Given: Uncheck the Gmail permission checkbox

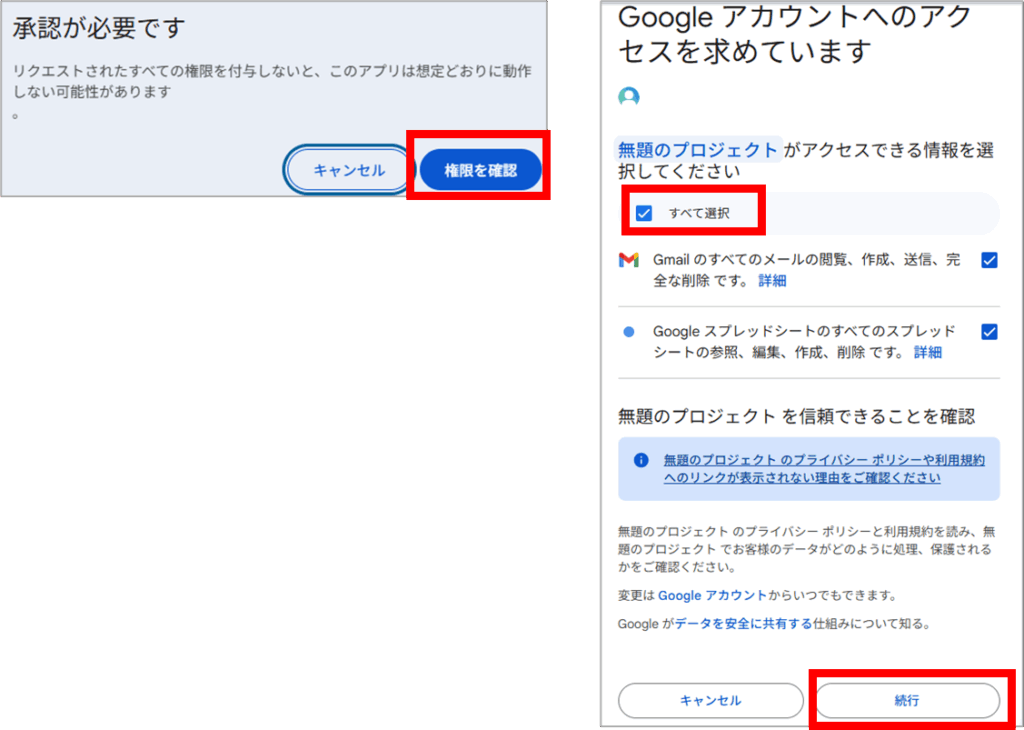Looking at the screenshot, I should pyautogui.click(x=989, y=260).
